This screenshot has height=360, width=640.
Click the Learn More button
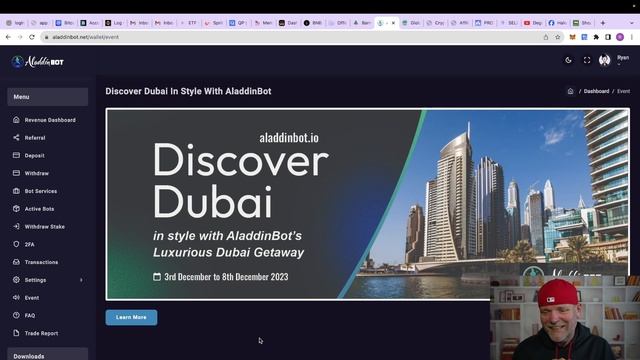(x=131, y=317)
